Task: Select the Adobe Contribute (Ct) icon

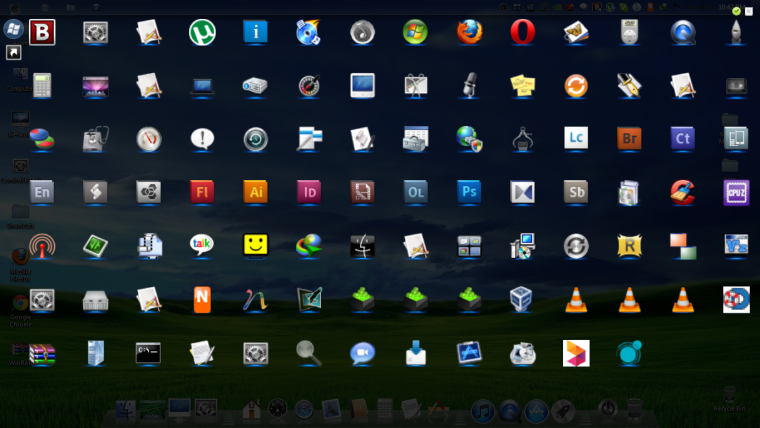Action: [x=683, y=137]
